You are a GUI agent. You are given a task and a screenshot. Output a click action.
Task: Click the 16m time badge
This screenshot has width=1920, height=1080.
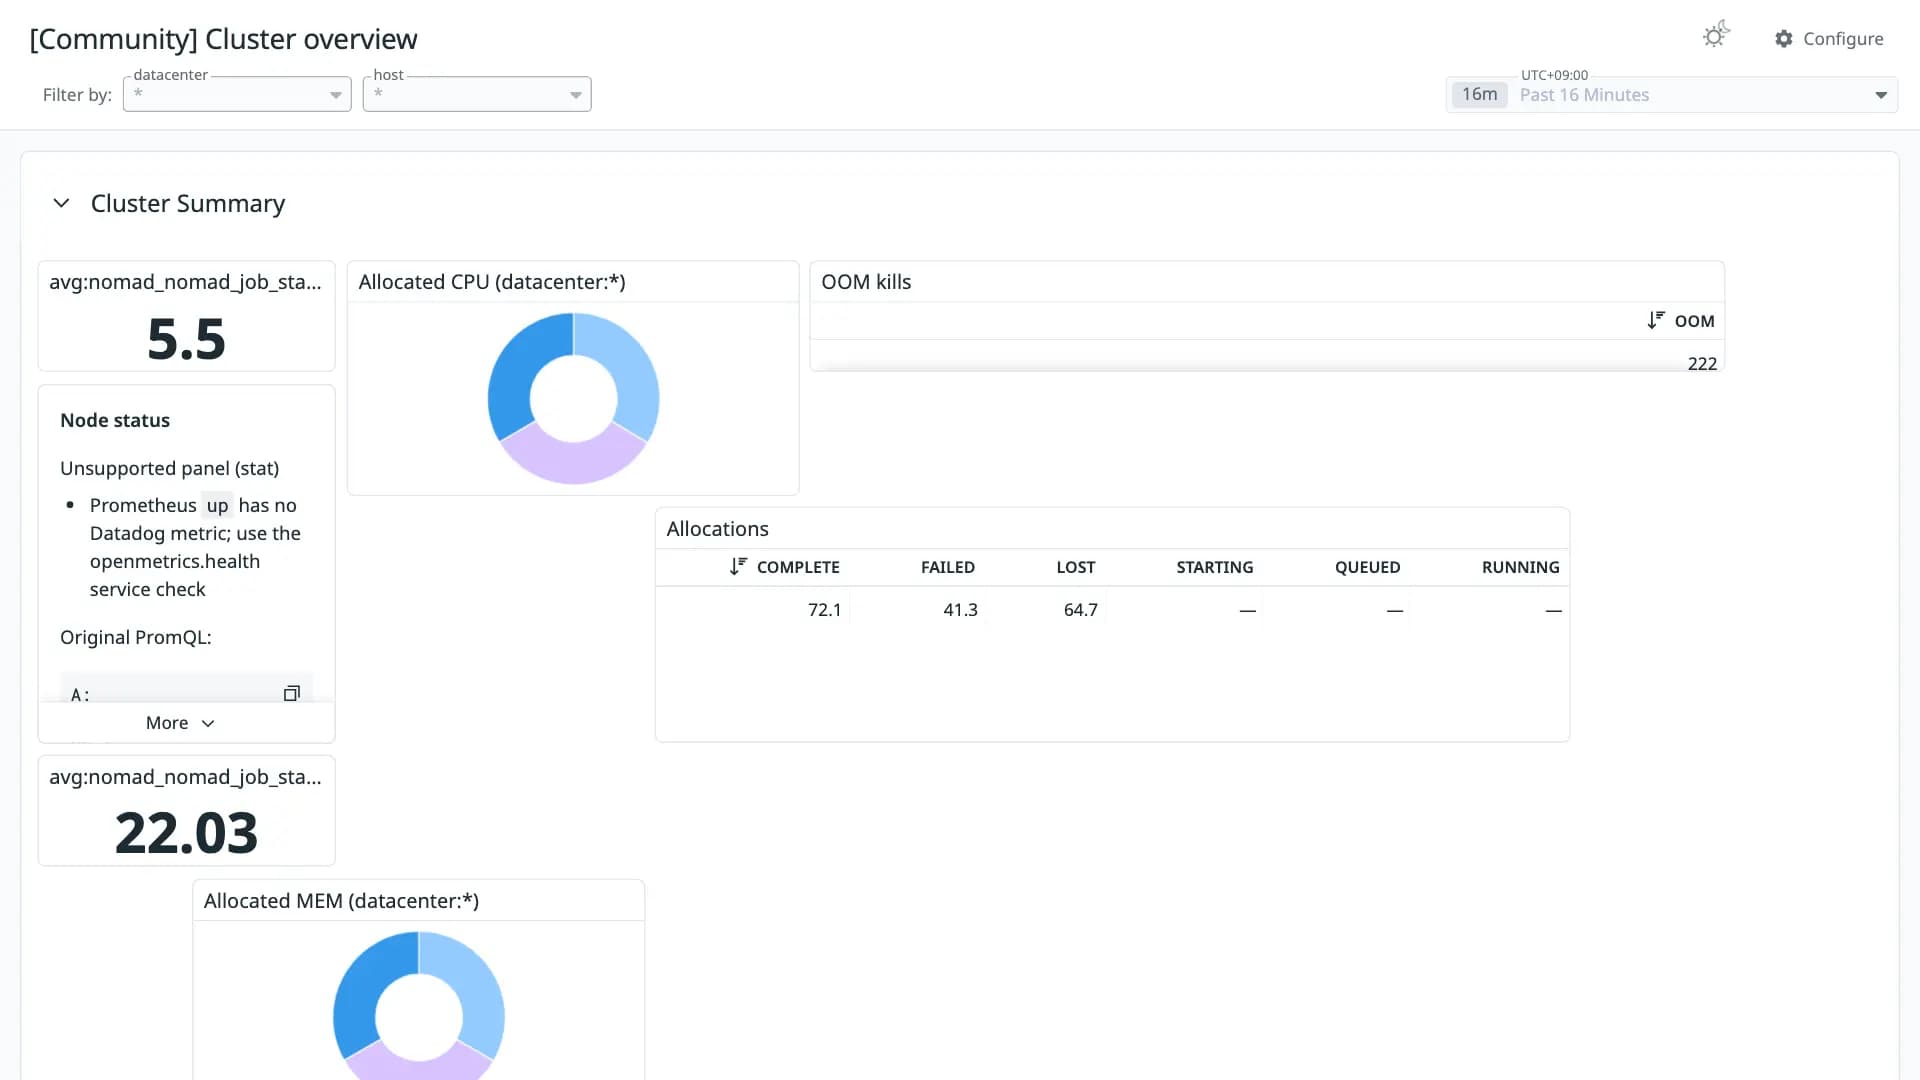(x=1479, y=94)
